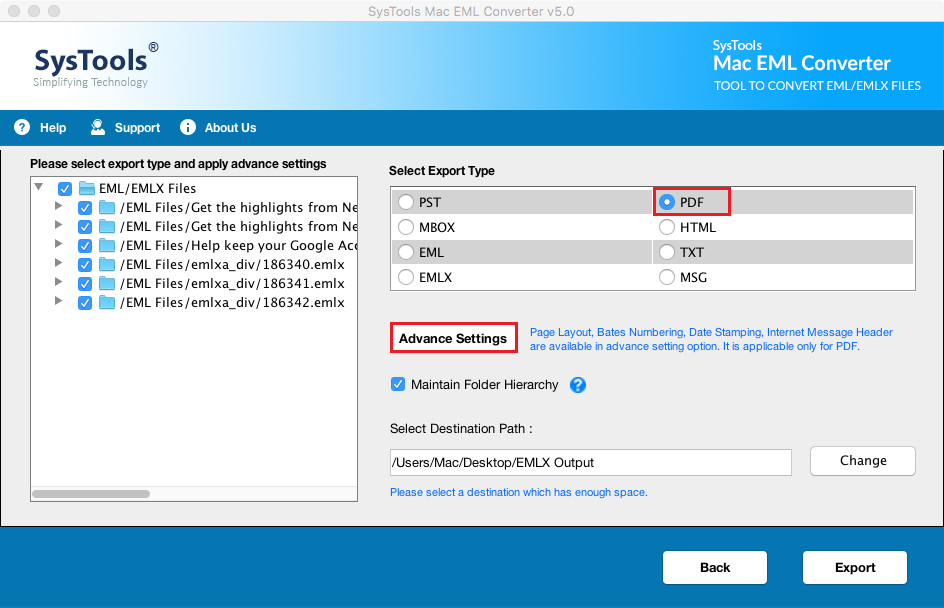
Task: Go Back to the previous step
Action: click(x=715, y=568)
